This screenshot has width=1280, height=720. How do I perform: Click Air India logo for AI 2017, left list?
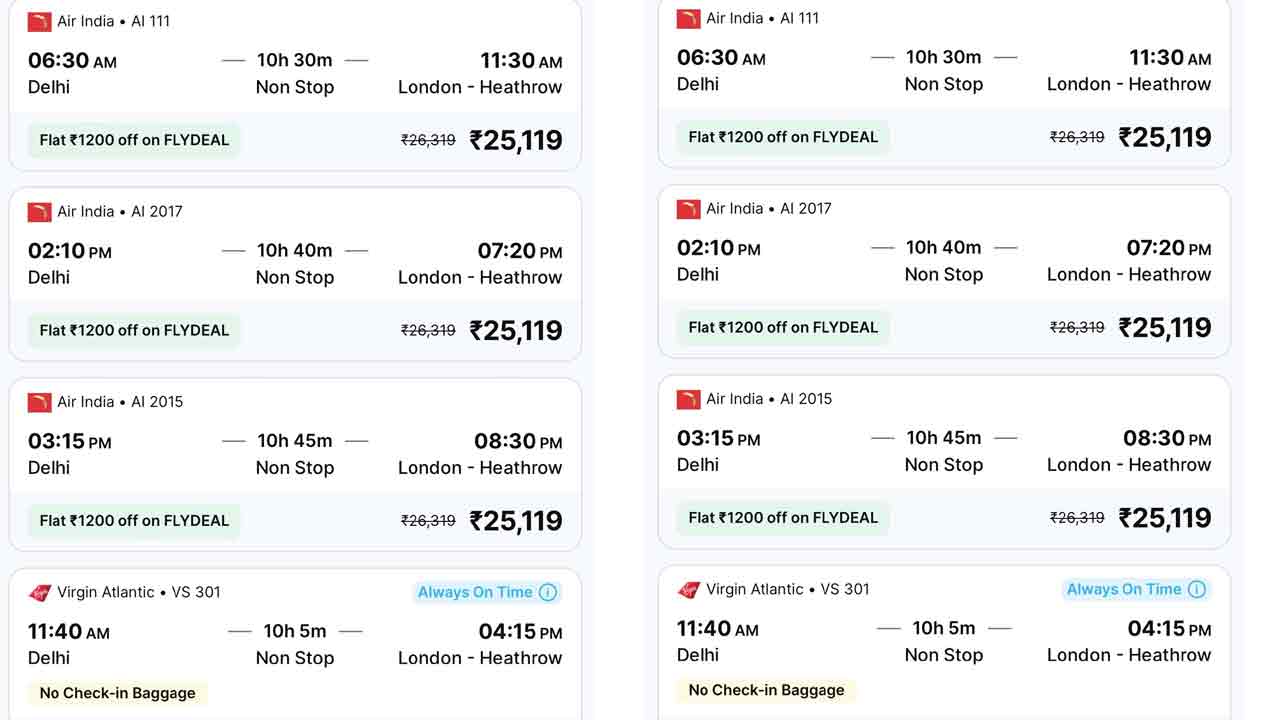pyautogui.click(x=39, y=211)
